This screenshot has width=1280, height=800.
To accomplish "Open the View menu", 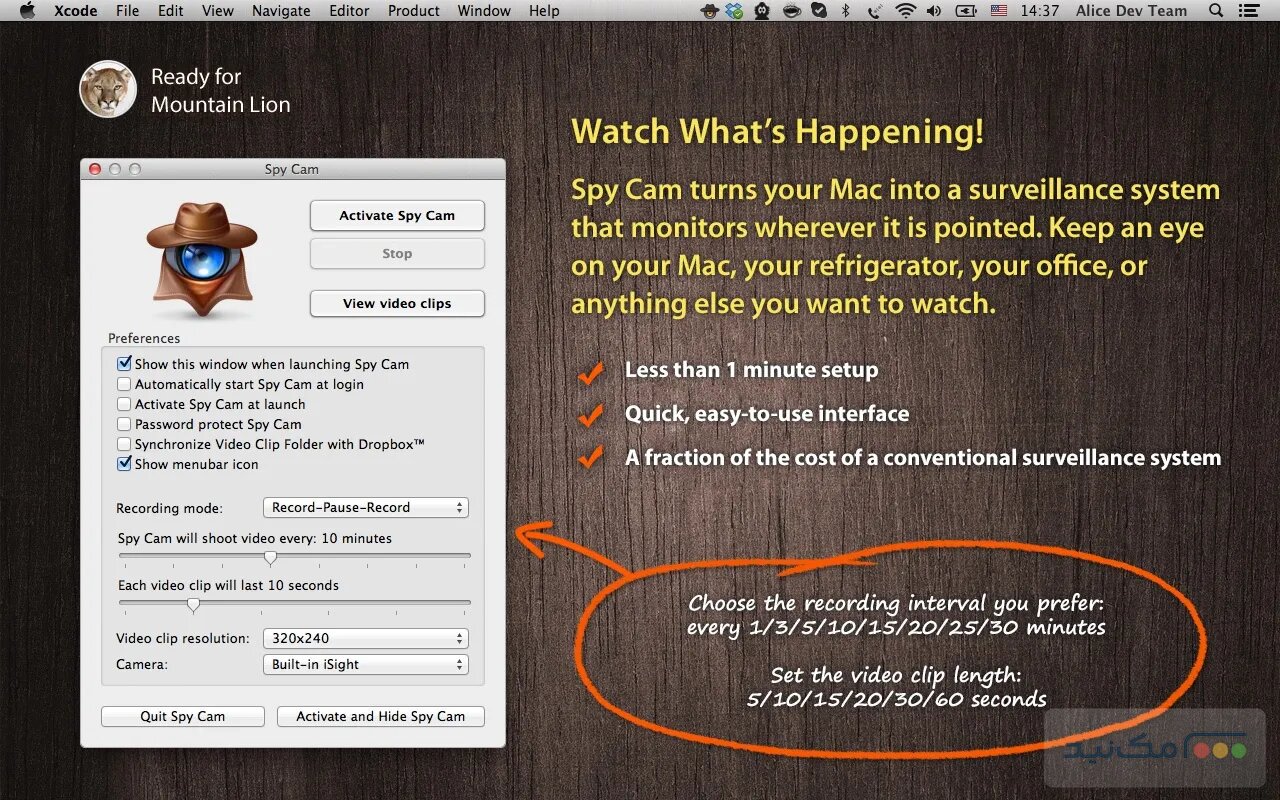I will 217,11.
